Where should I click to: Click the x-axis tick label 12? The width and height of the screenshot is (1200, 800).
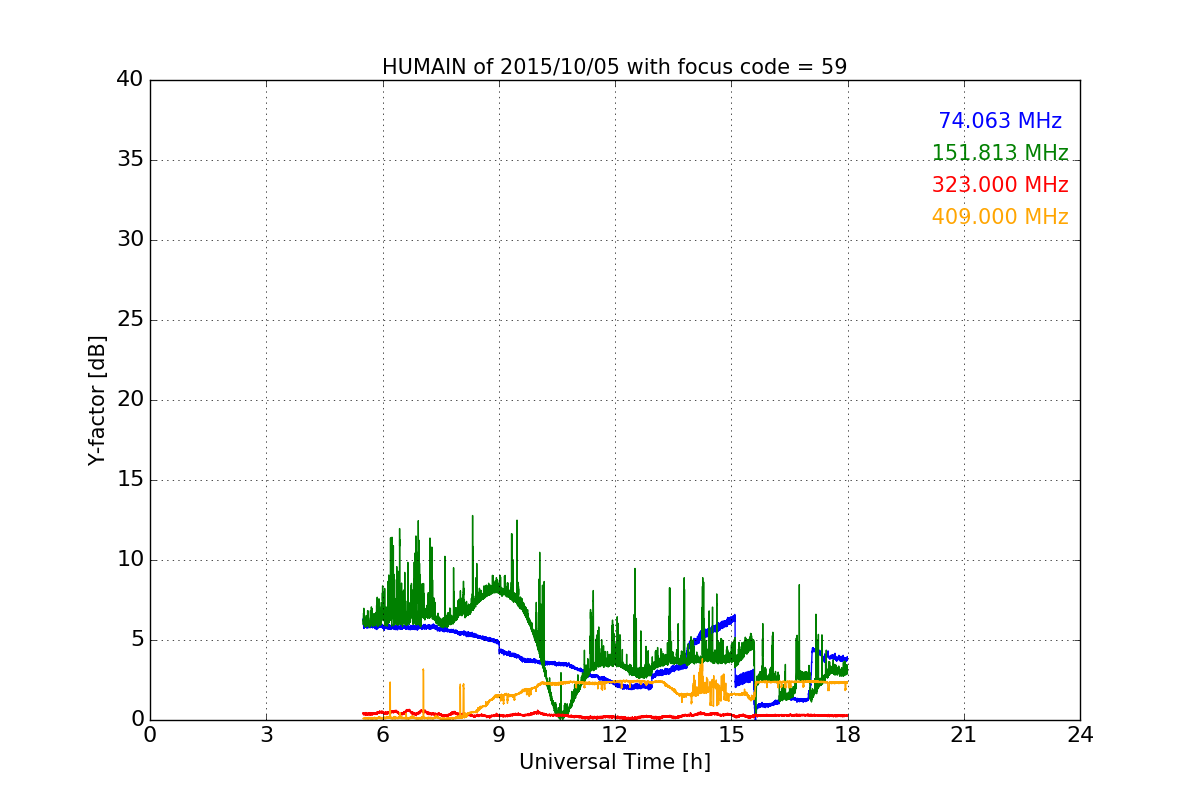click(x=615, y=735)
